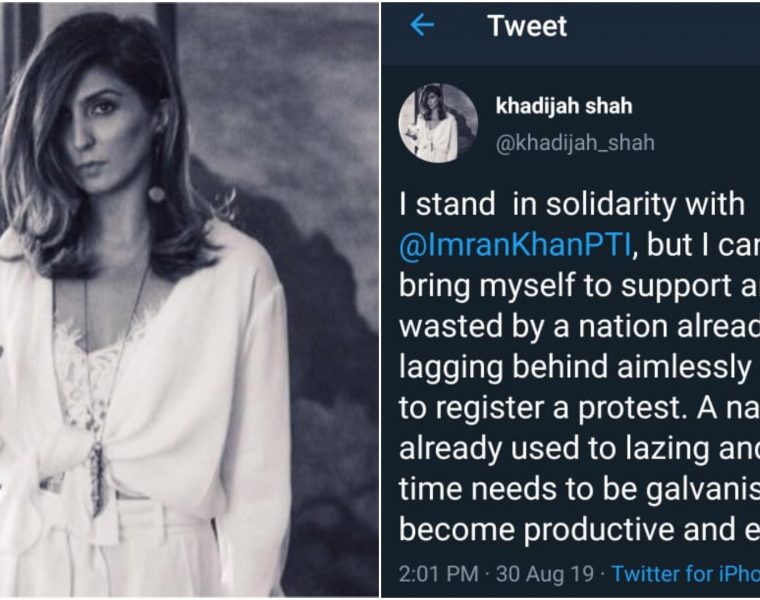Open the @khadijah_shah handle

(575, 142)
